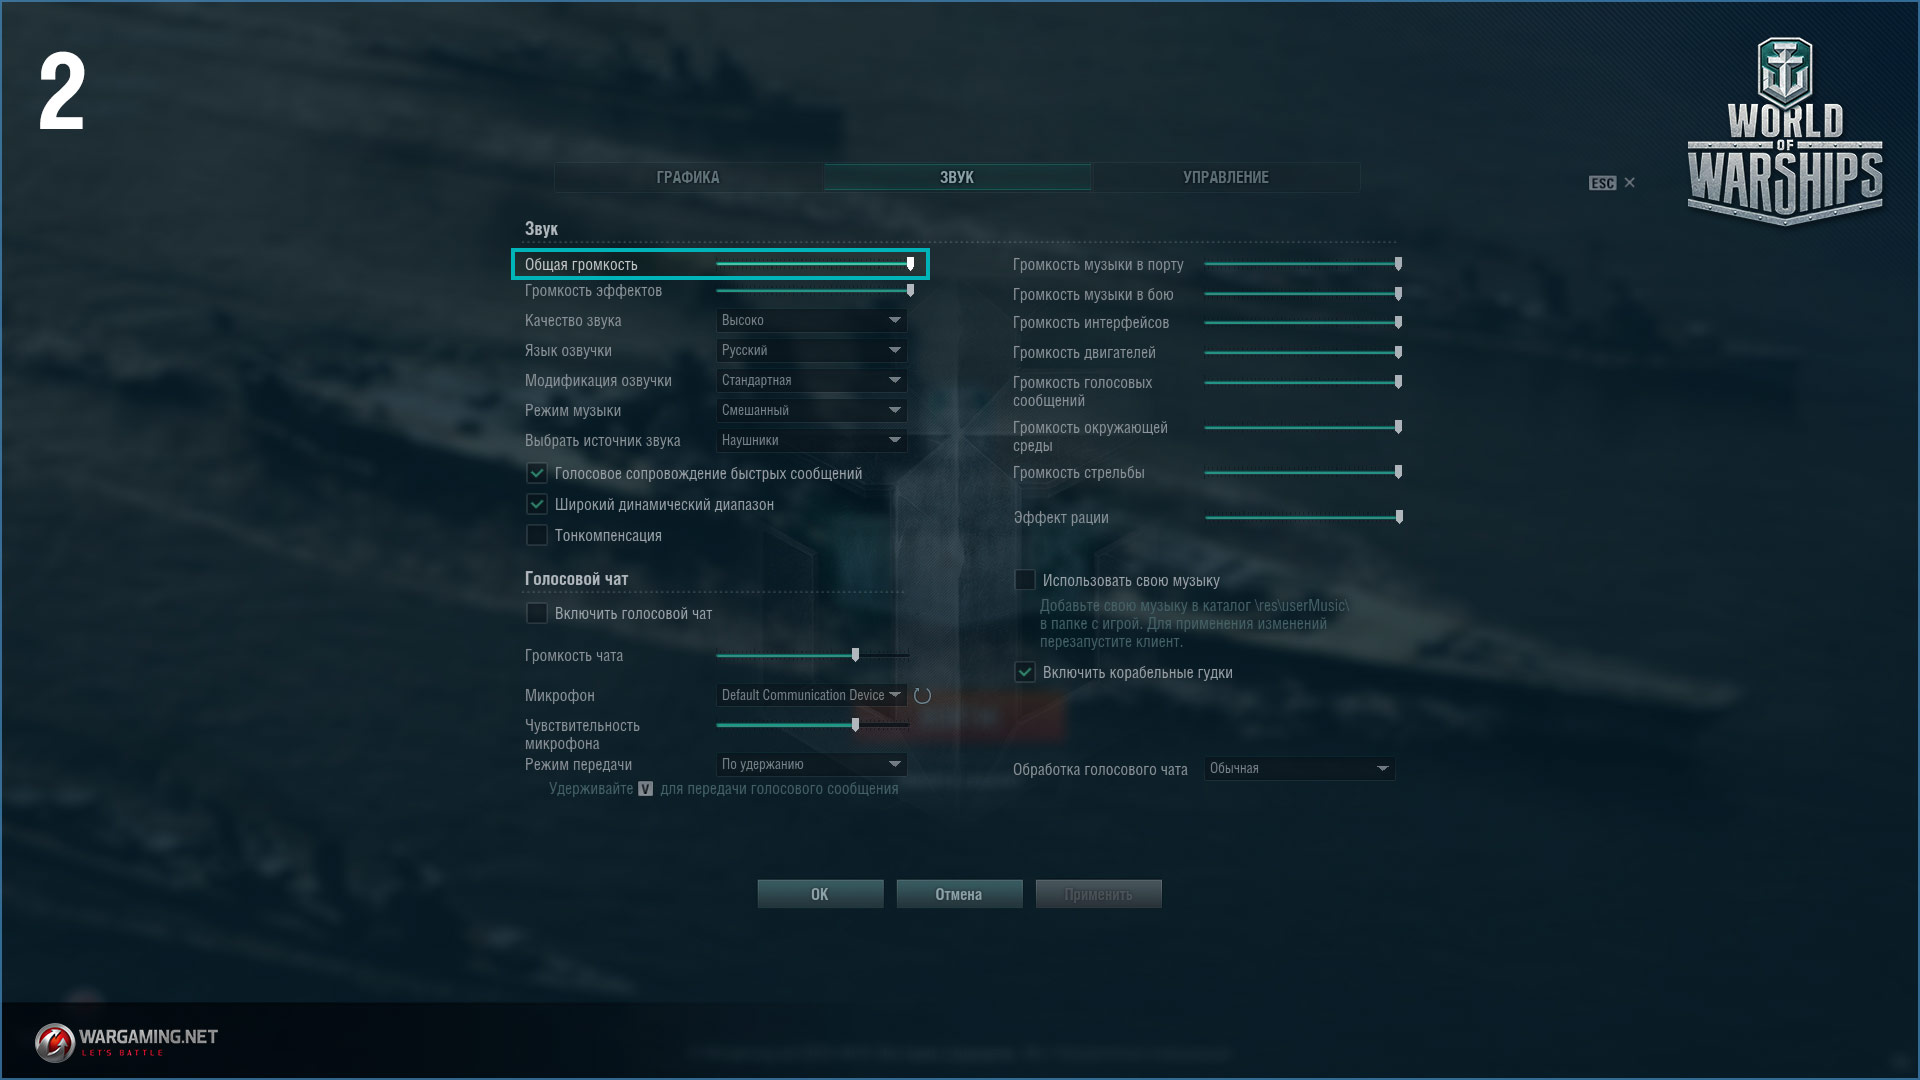Uncheck Широкий динамический диапазон
The width and height of the screenshot is (1920, 1080).
tap(537, 505)
